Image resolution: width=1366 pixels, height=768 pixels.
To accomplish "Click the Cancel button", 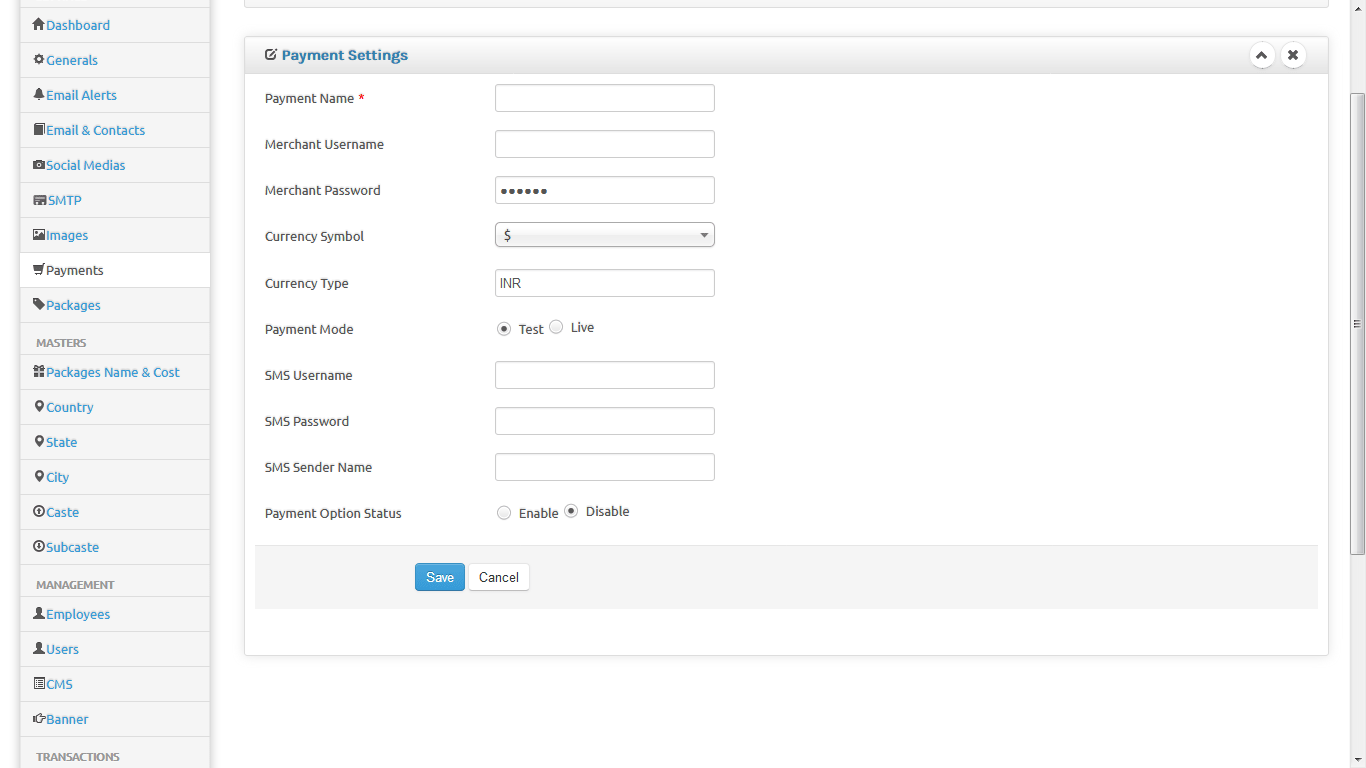I will click(x=499, y=577).
